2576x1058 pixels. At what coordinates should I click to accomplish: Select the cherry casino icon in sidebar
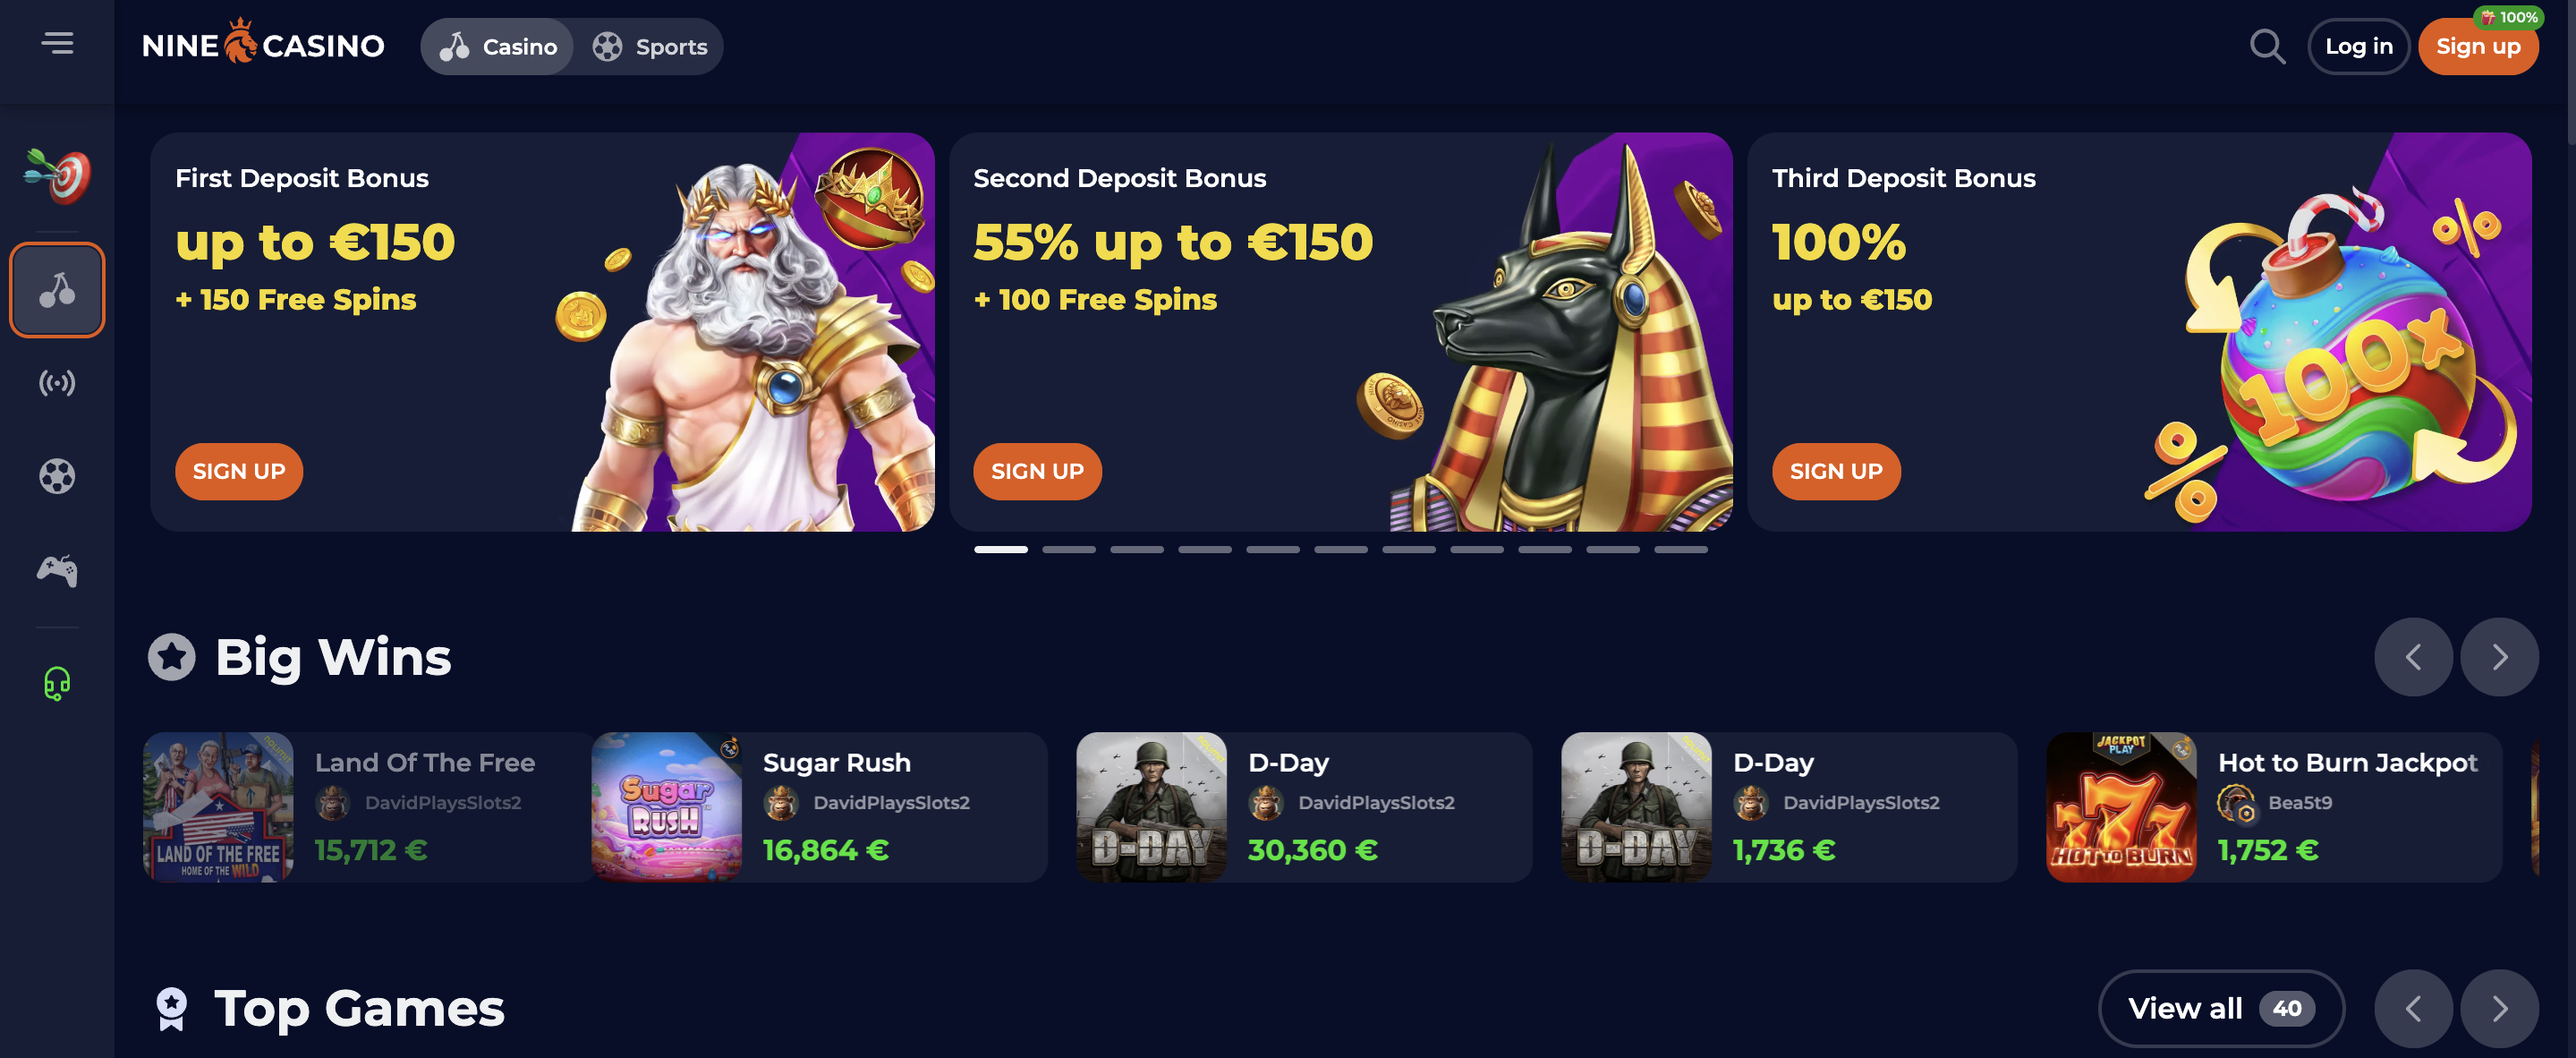[x=57, y=289]
